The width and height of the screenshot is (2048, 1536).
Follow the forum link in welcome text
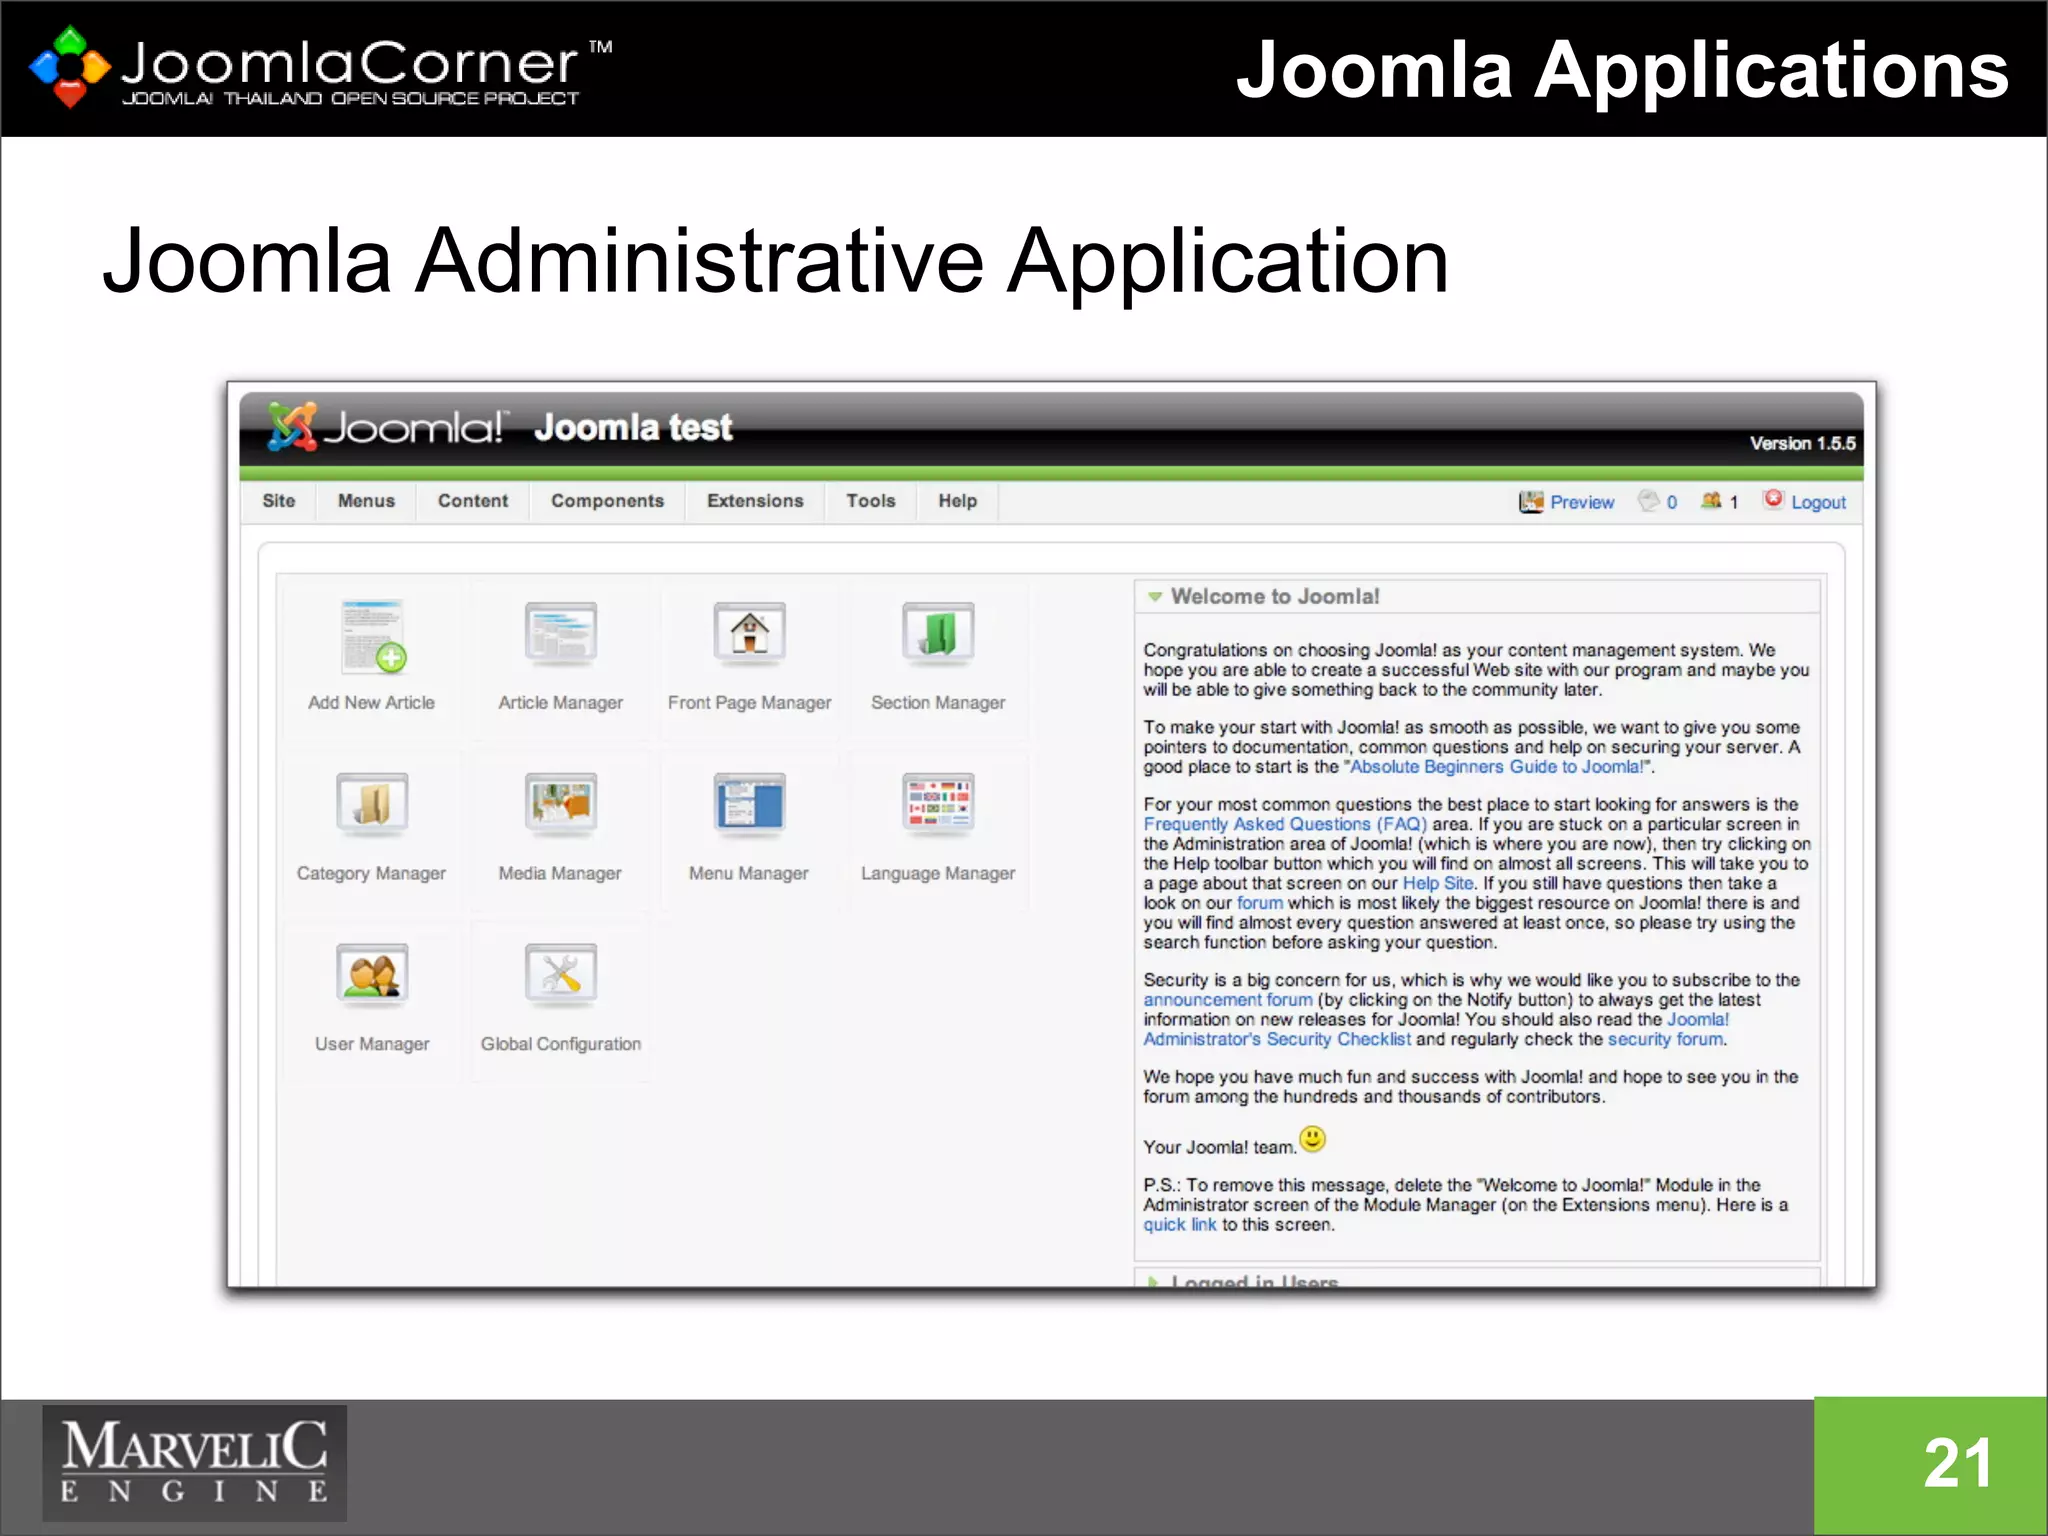(x=1259, y=903)
